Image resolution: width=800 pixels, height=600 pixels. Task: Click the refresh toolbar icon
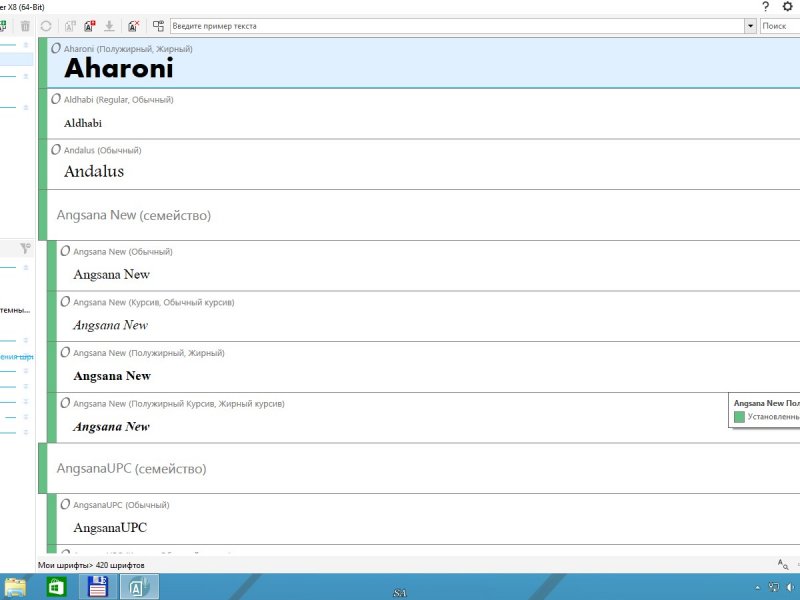[x=46, y=26]
